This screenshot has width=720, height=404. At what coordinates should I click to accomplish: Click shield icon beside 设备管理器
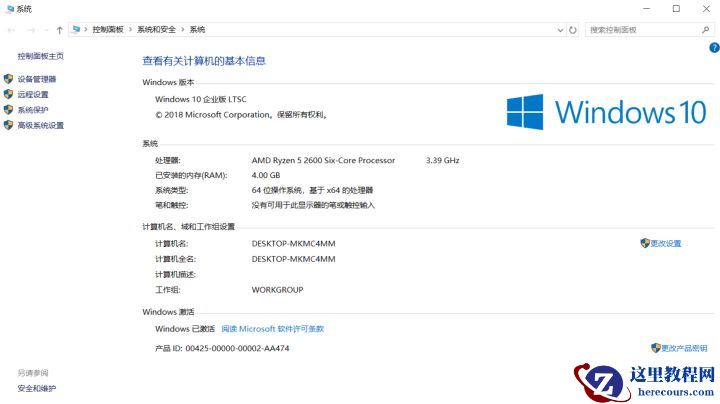(8, 79)
